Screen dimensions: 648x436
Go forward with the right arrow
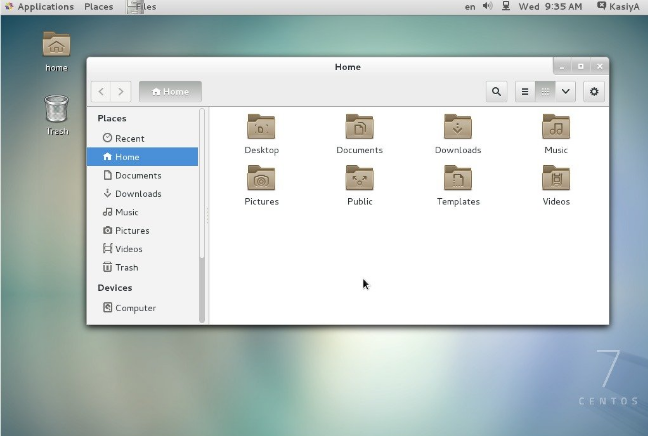click(121, 91)
